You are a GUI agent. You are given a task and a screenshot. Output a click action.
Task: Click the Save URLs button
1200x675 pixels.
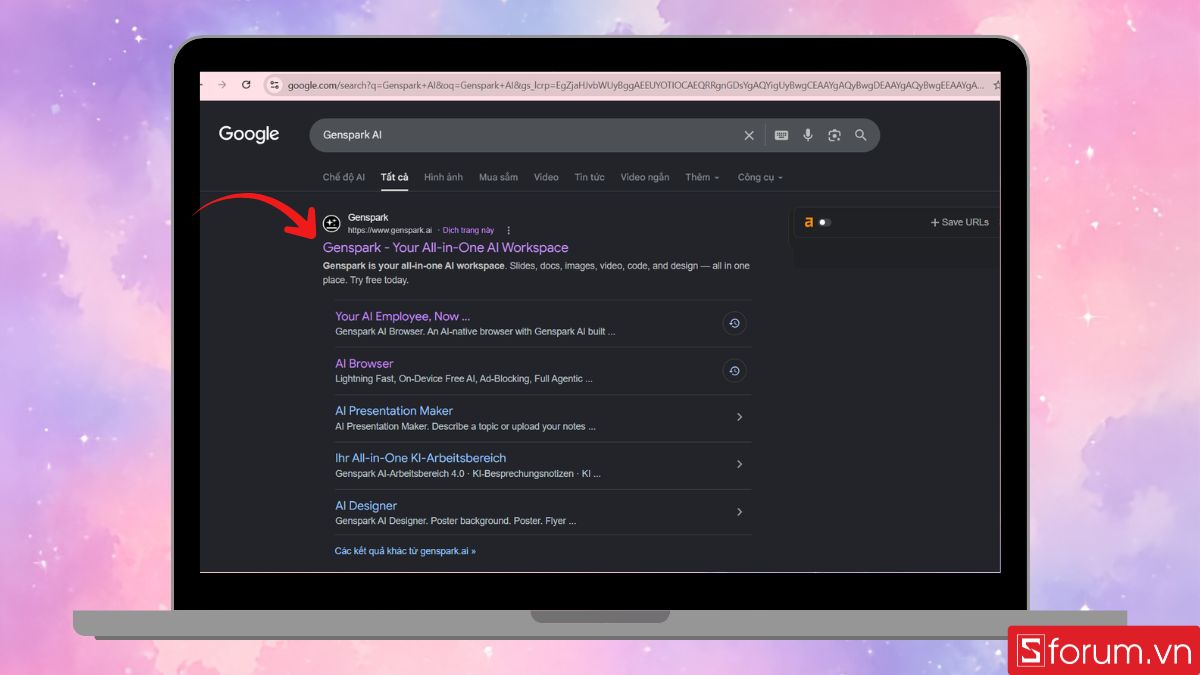pos(959,222)
